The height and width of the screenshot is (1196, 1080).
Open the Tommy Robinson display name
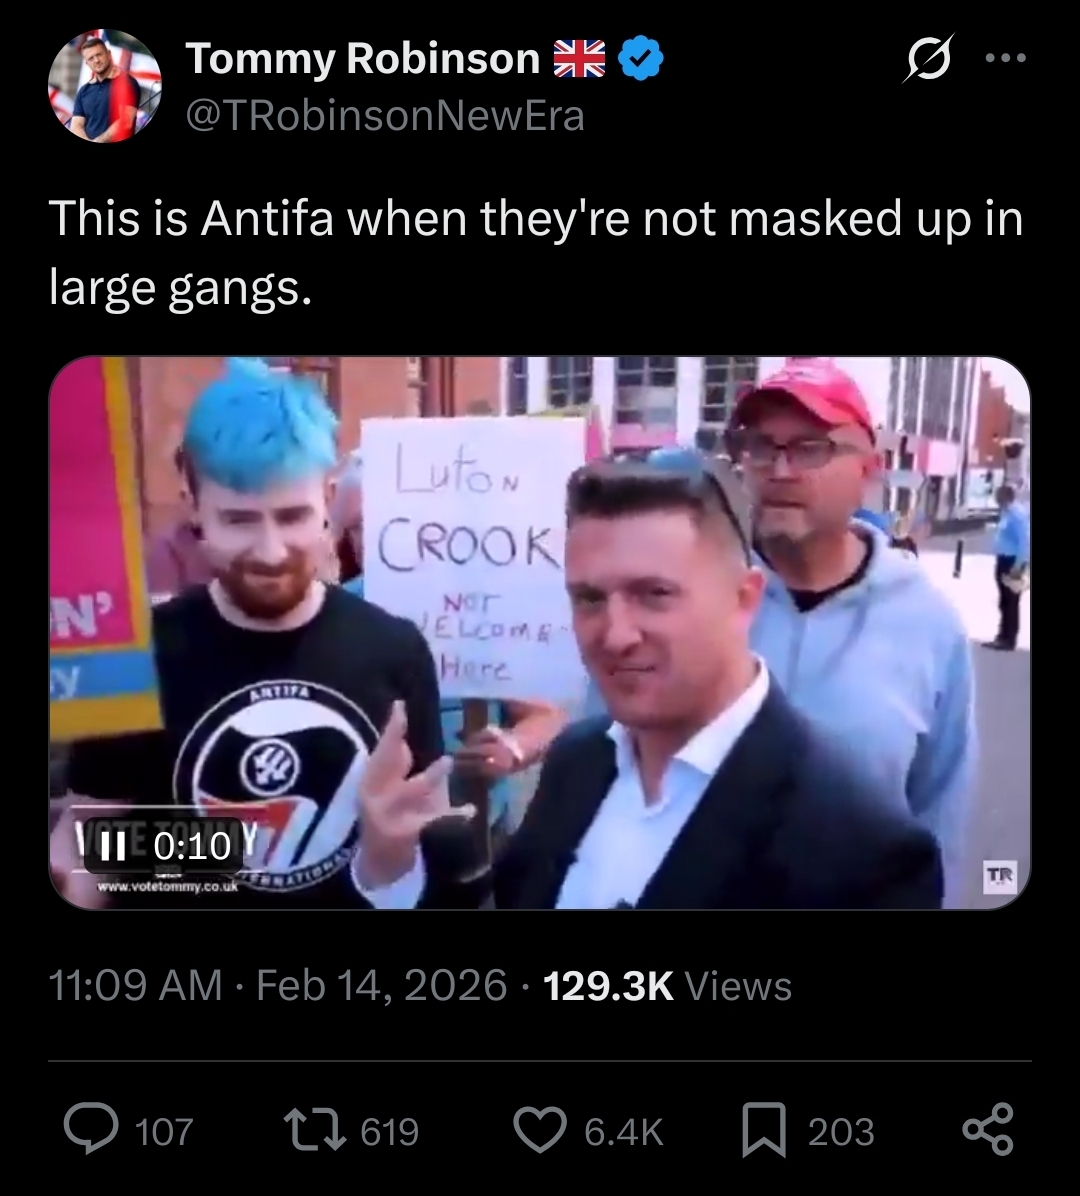pyautogui.click(x=362, y=58)
